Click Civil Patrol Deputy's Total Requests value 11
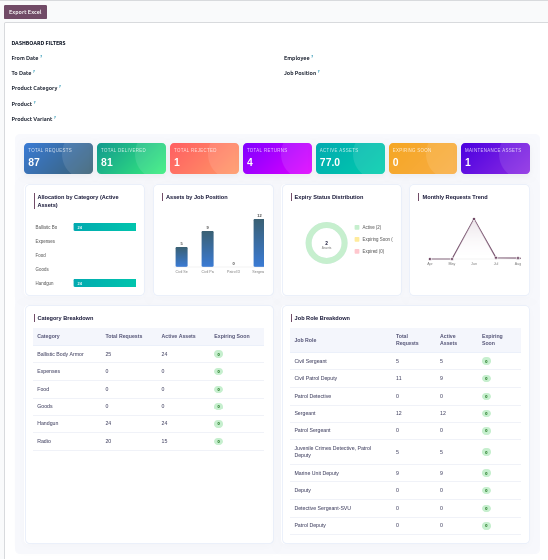Viewport: 548px width, 560px height. 399,378
